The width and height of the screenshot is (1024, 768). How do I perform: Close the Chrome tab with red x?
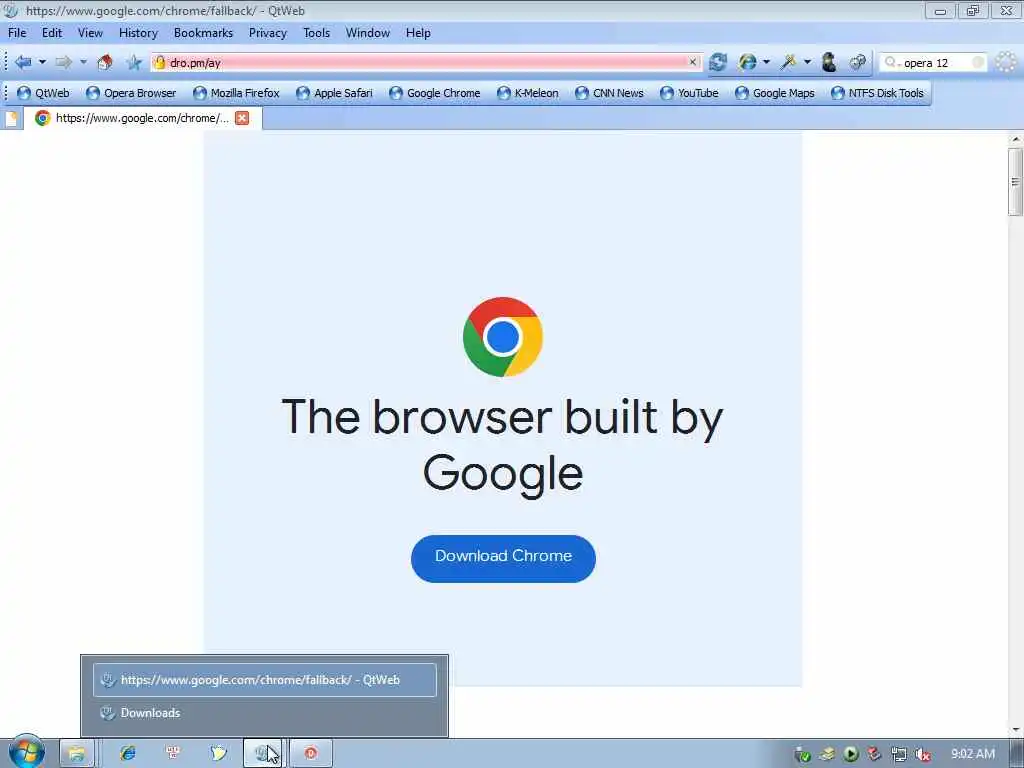(242, 118)
